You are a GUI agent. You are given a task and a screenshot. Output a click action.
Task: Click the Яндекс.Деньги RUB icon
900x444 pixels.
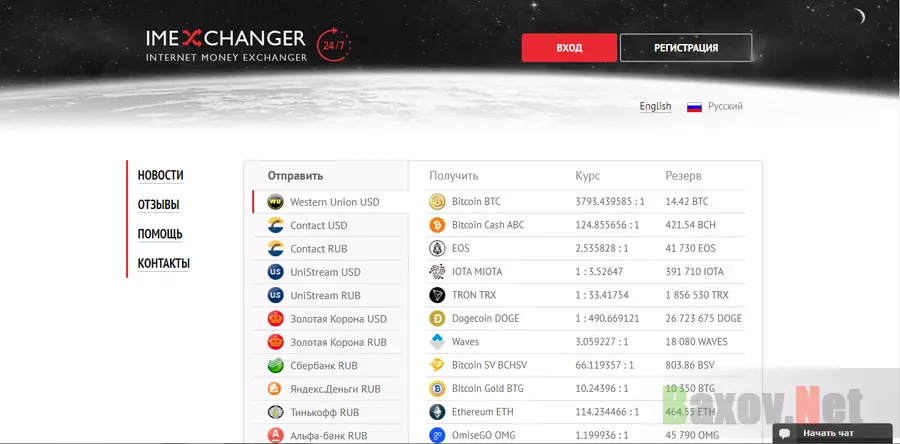coord(276,389)
